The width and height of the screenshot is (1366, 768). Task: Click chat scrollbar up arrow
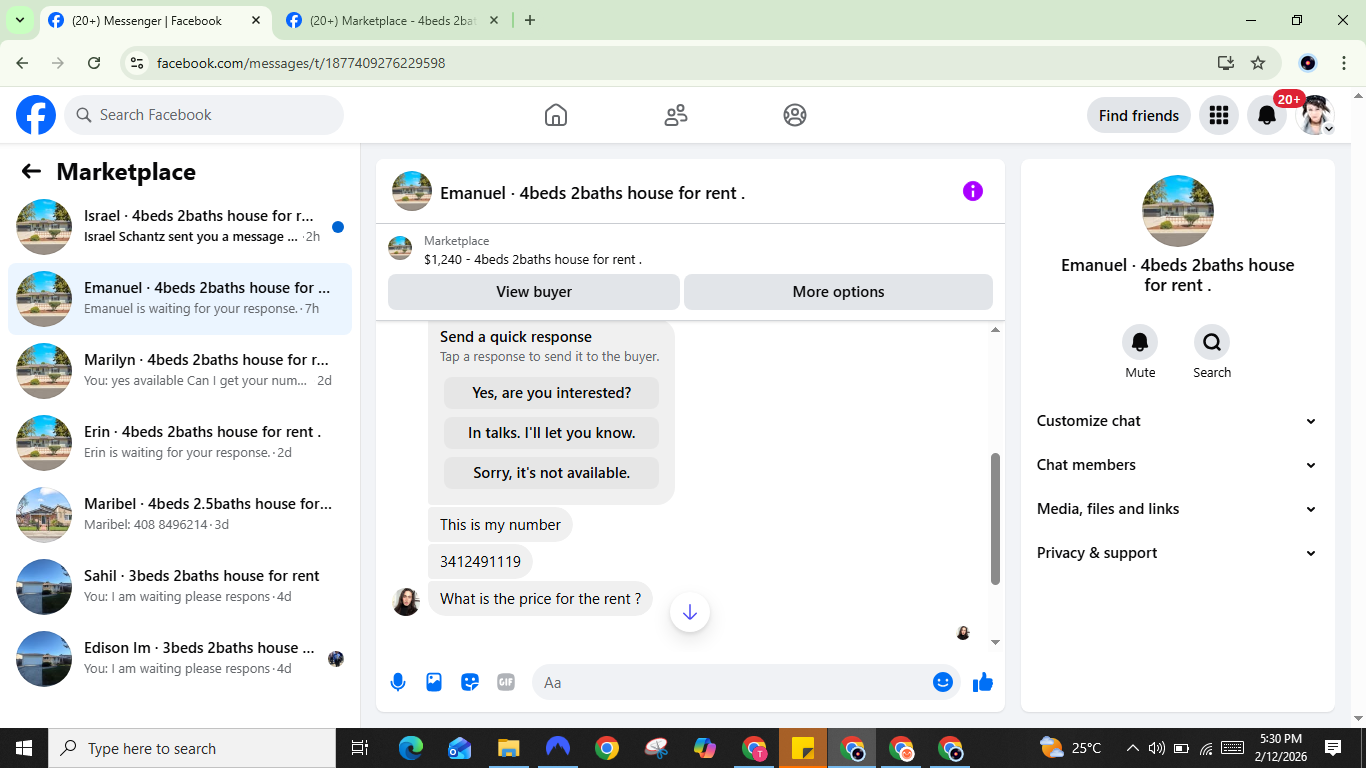995,330
